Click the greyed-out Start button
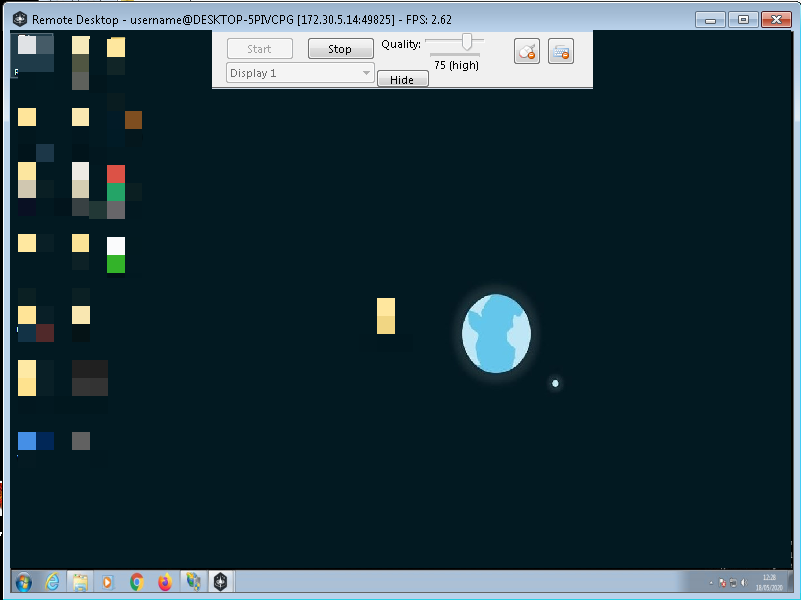The image size is (802, 600). 260,49
